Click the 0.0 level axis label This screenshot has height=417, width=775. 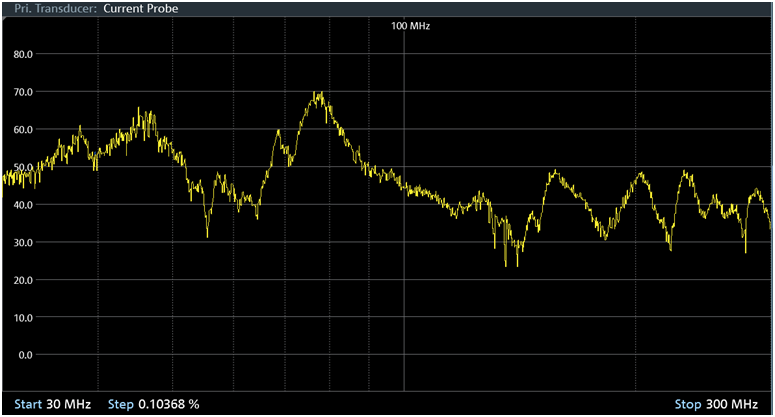(23, 355)
